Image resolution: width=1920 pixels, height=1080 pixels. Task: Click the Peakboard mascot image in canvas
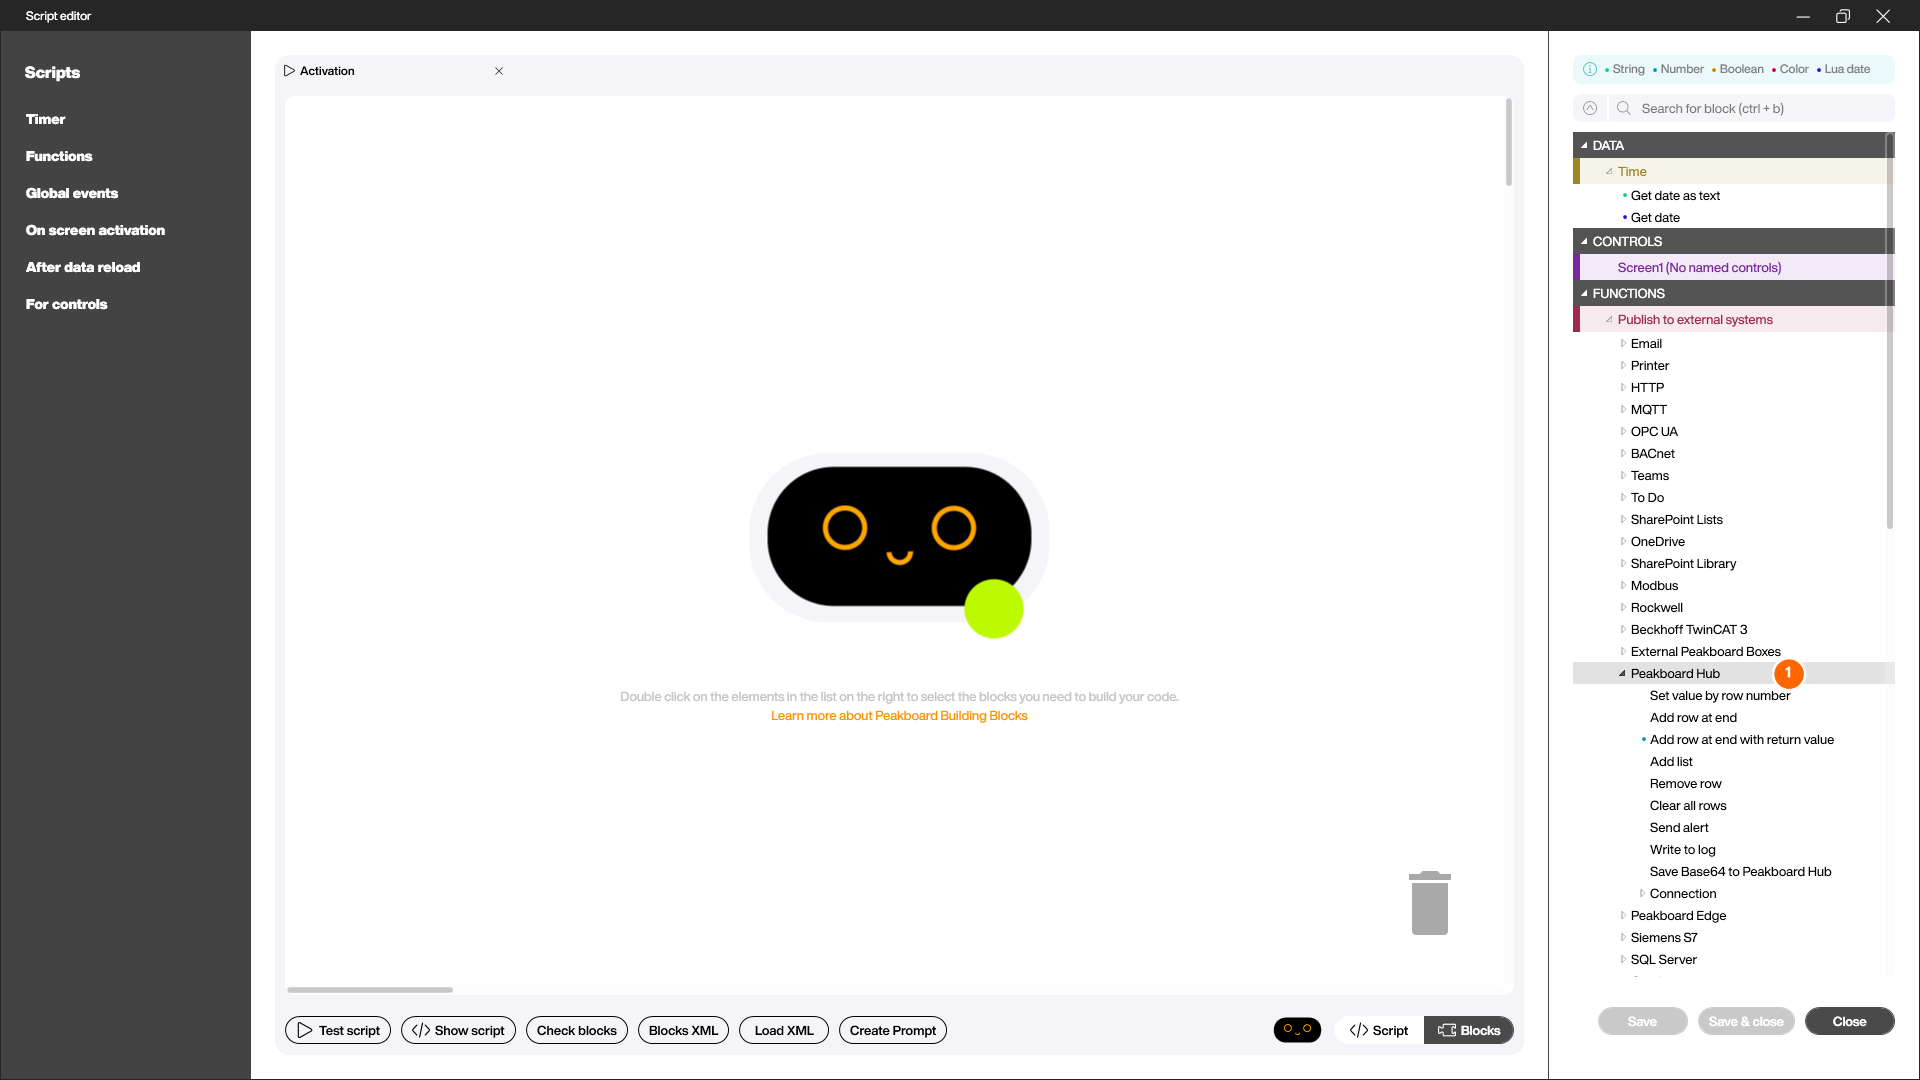[899, 545]
